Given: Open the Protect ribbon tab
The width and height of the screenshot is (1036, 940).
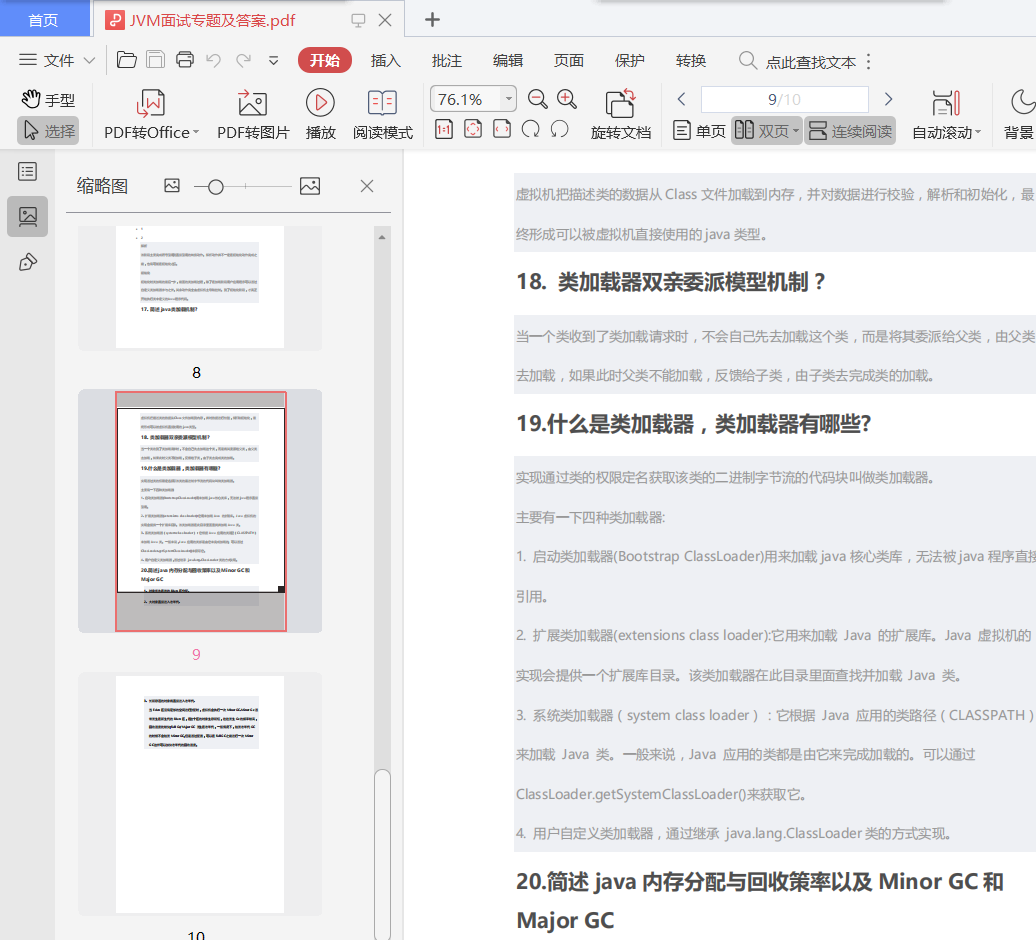Looking at the screenshot, I should point(630,61).
